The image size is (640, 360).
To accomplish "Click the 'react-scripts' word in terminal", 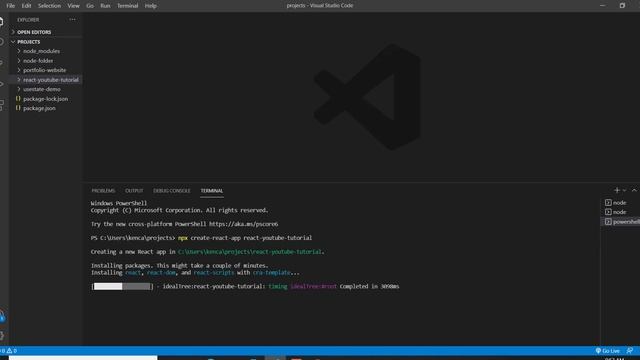I will pos(214,273).
